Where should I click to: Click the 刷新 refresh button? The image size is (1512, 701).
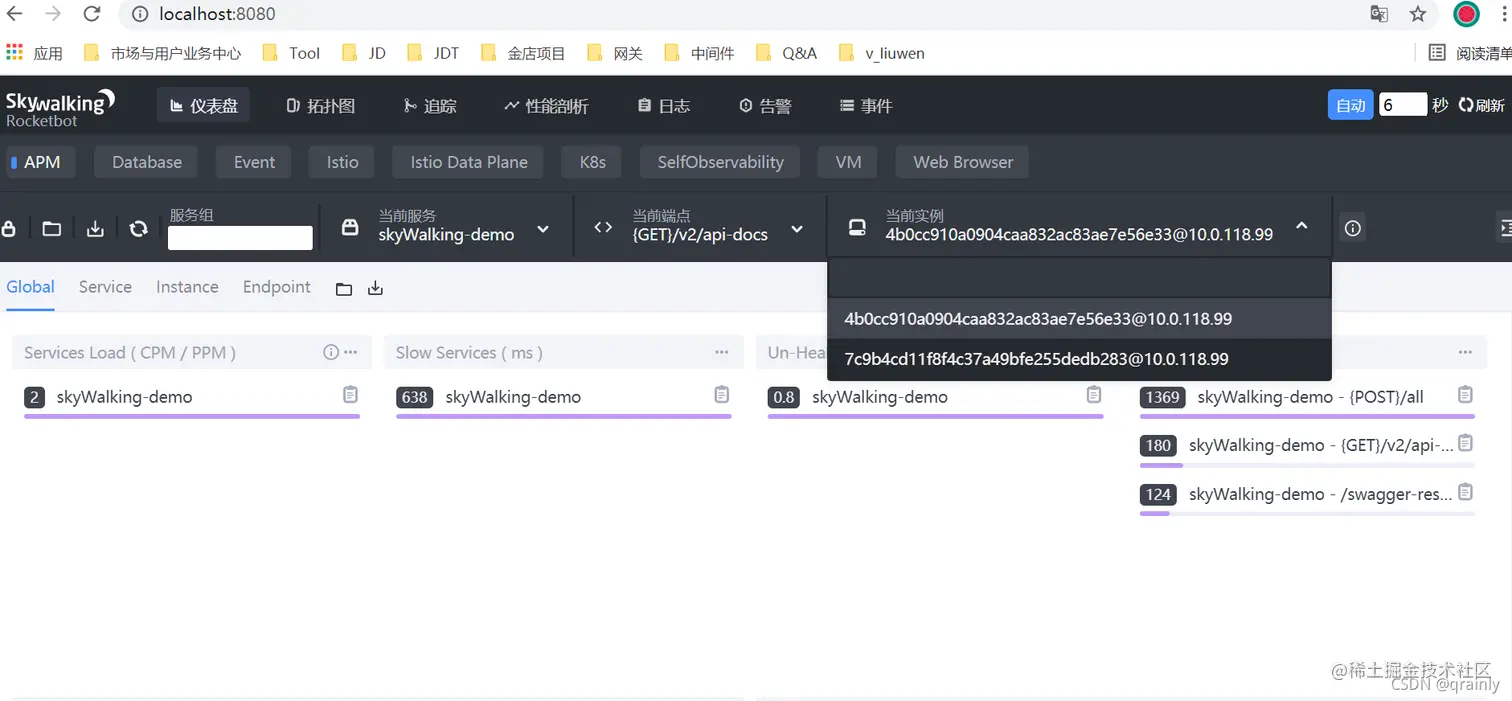click(x=1481, y=105)
